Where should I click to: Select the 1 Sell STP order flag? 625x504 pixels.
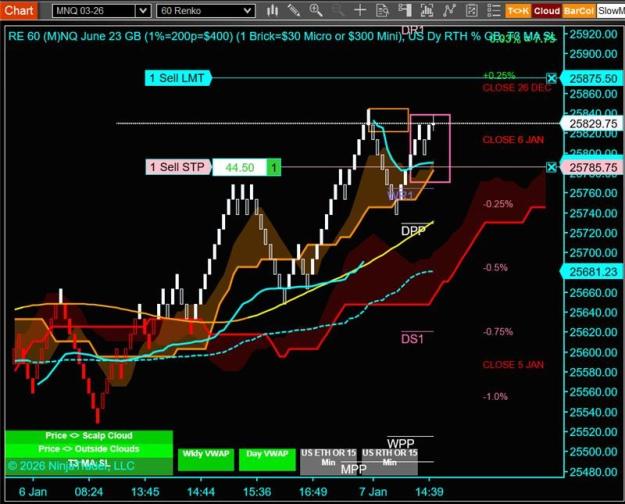[178, 167]
